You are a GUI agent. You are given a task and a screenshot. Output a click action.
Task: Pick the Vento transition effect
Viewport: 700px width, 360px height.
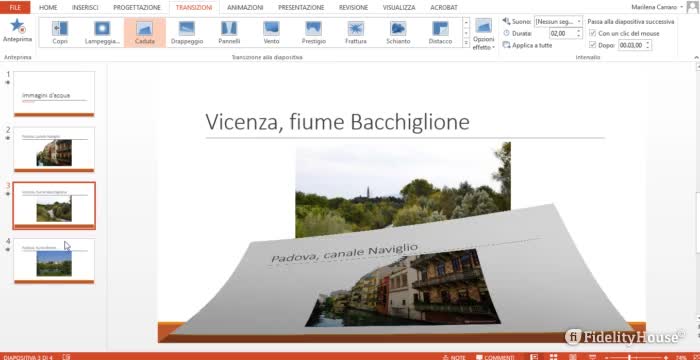tap(271, 32)
